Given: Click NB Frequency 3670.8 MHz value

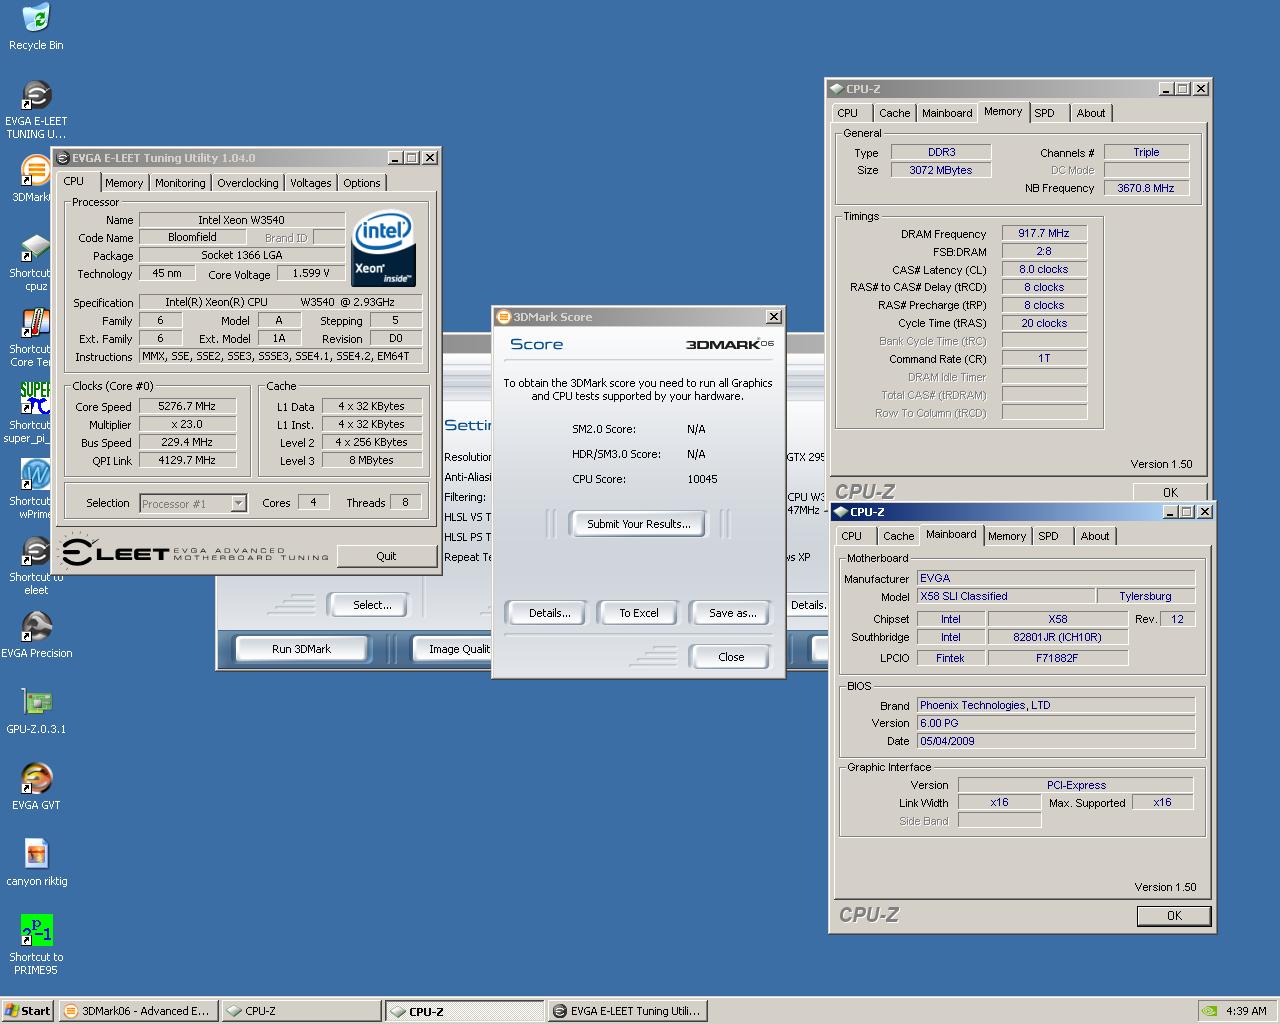Looking at the screenshot, I should click(x=1146, y=188).
